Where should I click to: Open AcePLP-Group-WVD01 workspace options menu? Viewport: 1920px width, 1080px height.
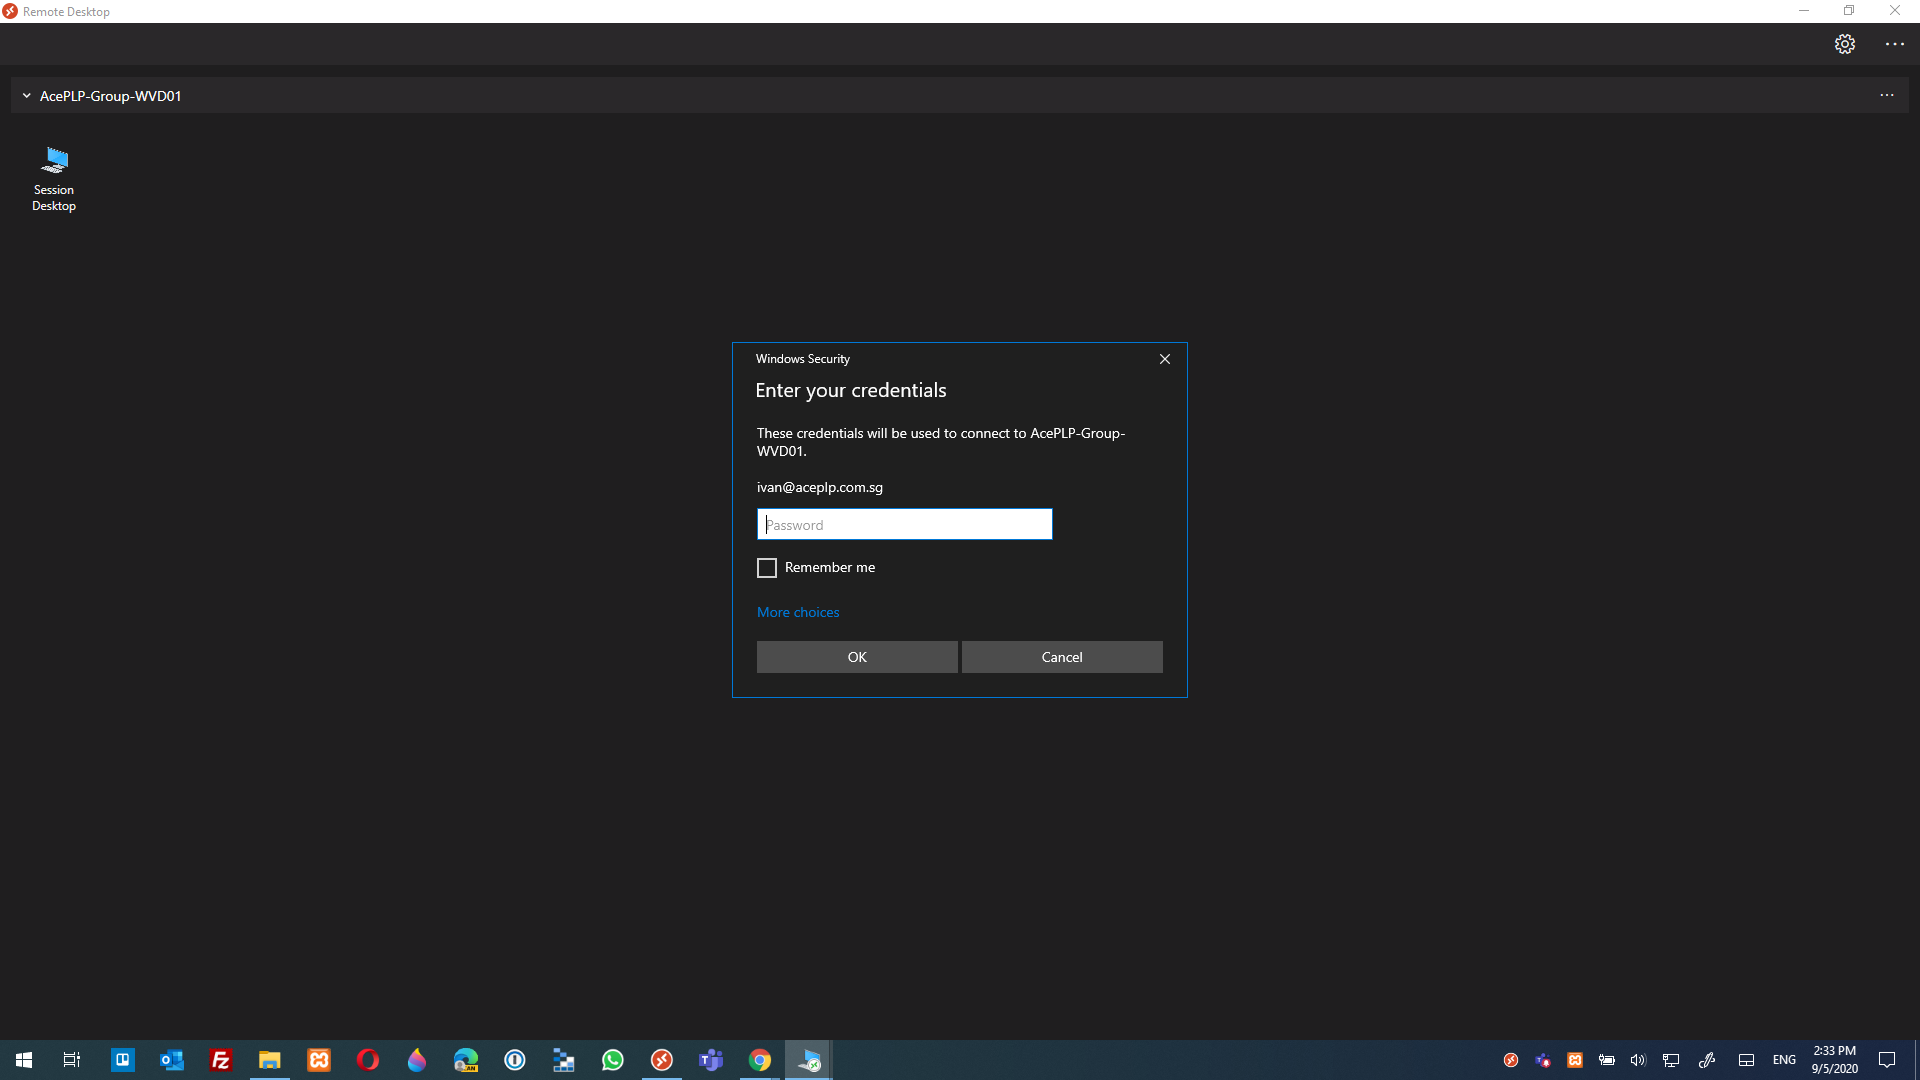pyautogui.click(x=1886, y=95)
